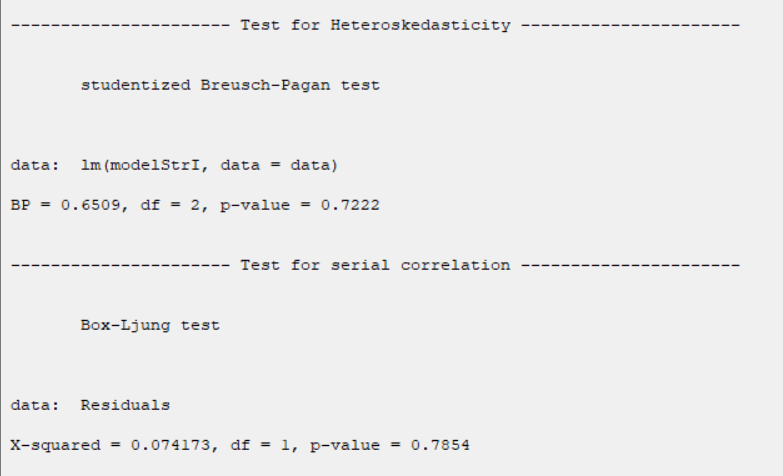Click the data: label above the BP result
783x476 pixels.
point(35,165)
